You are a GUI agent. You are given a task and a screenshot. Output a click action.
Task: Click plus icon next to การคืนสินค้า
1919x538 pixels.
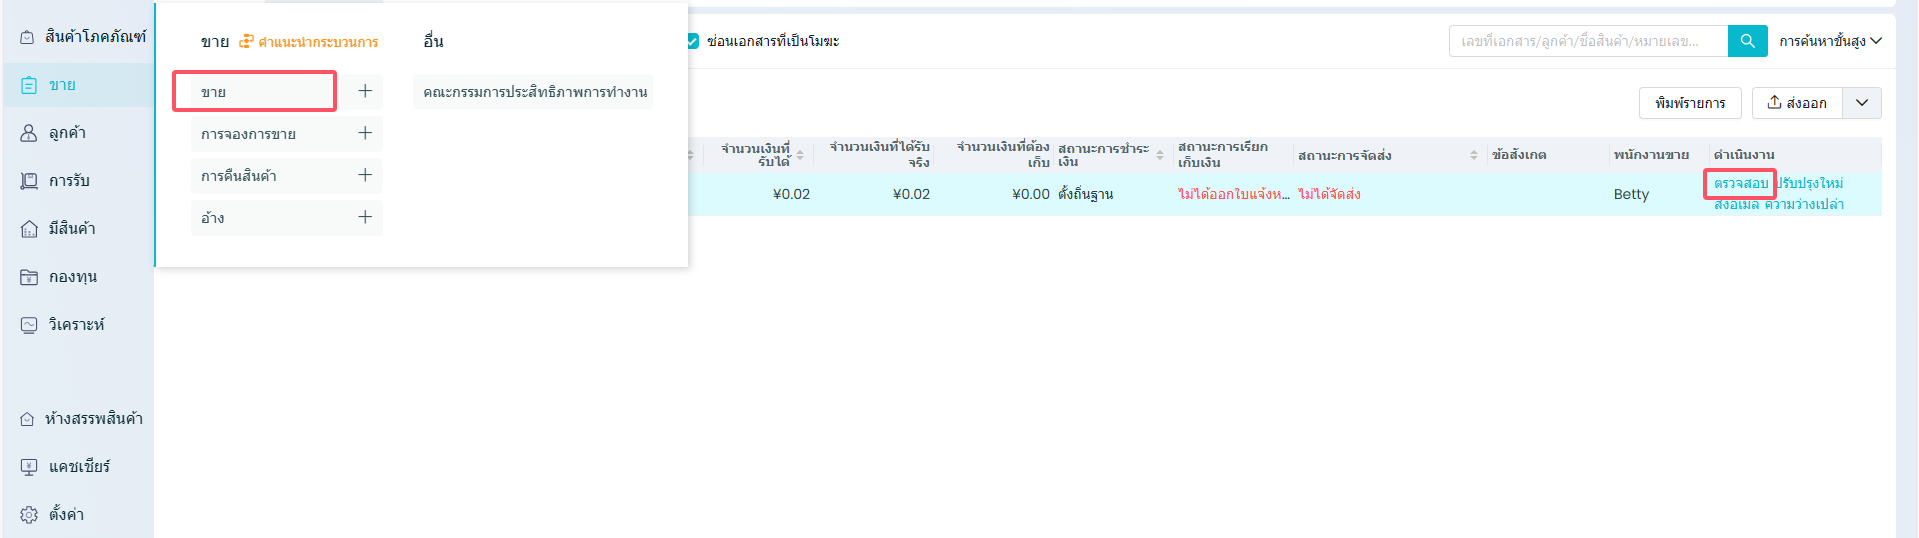(365, 175)
